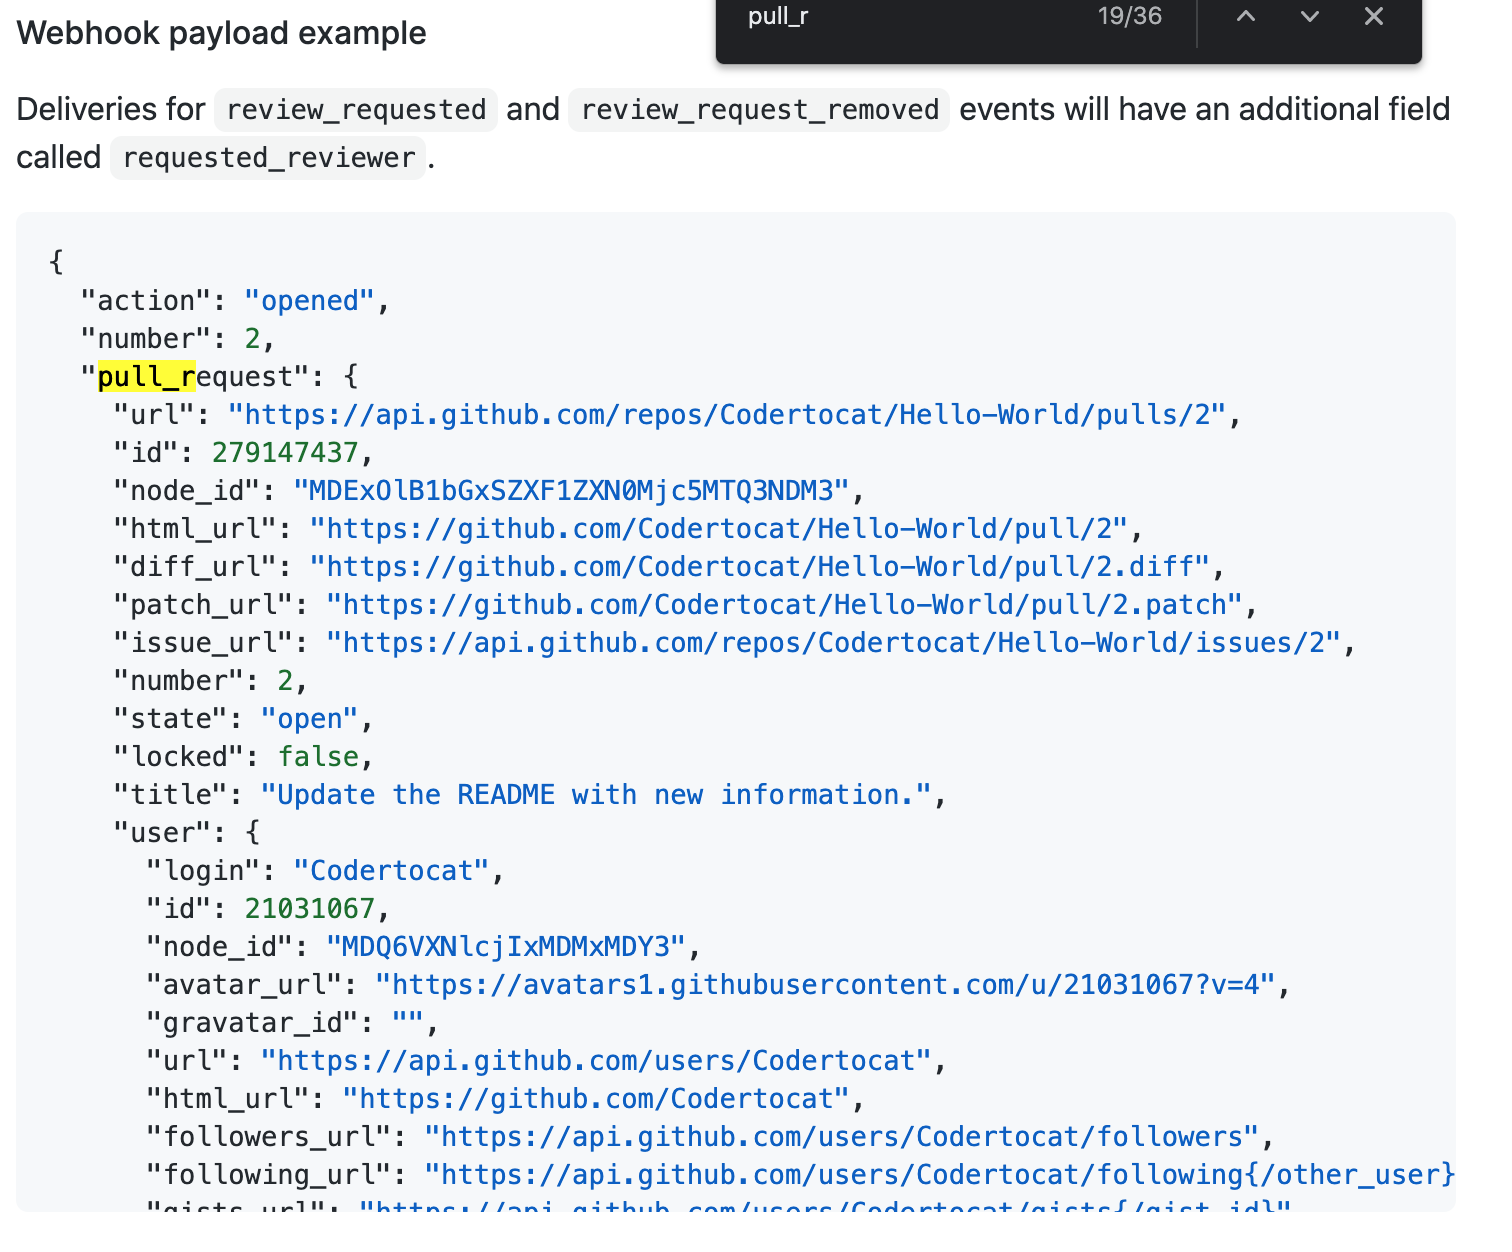Image resolution: width=1512 pixels, height=1252 pixels.
Task: Click the "user" key line
Action: click(x=187, y=833)
